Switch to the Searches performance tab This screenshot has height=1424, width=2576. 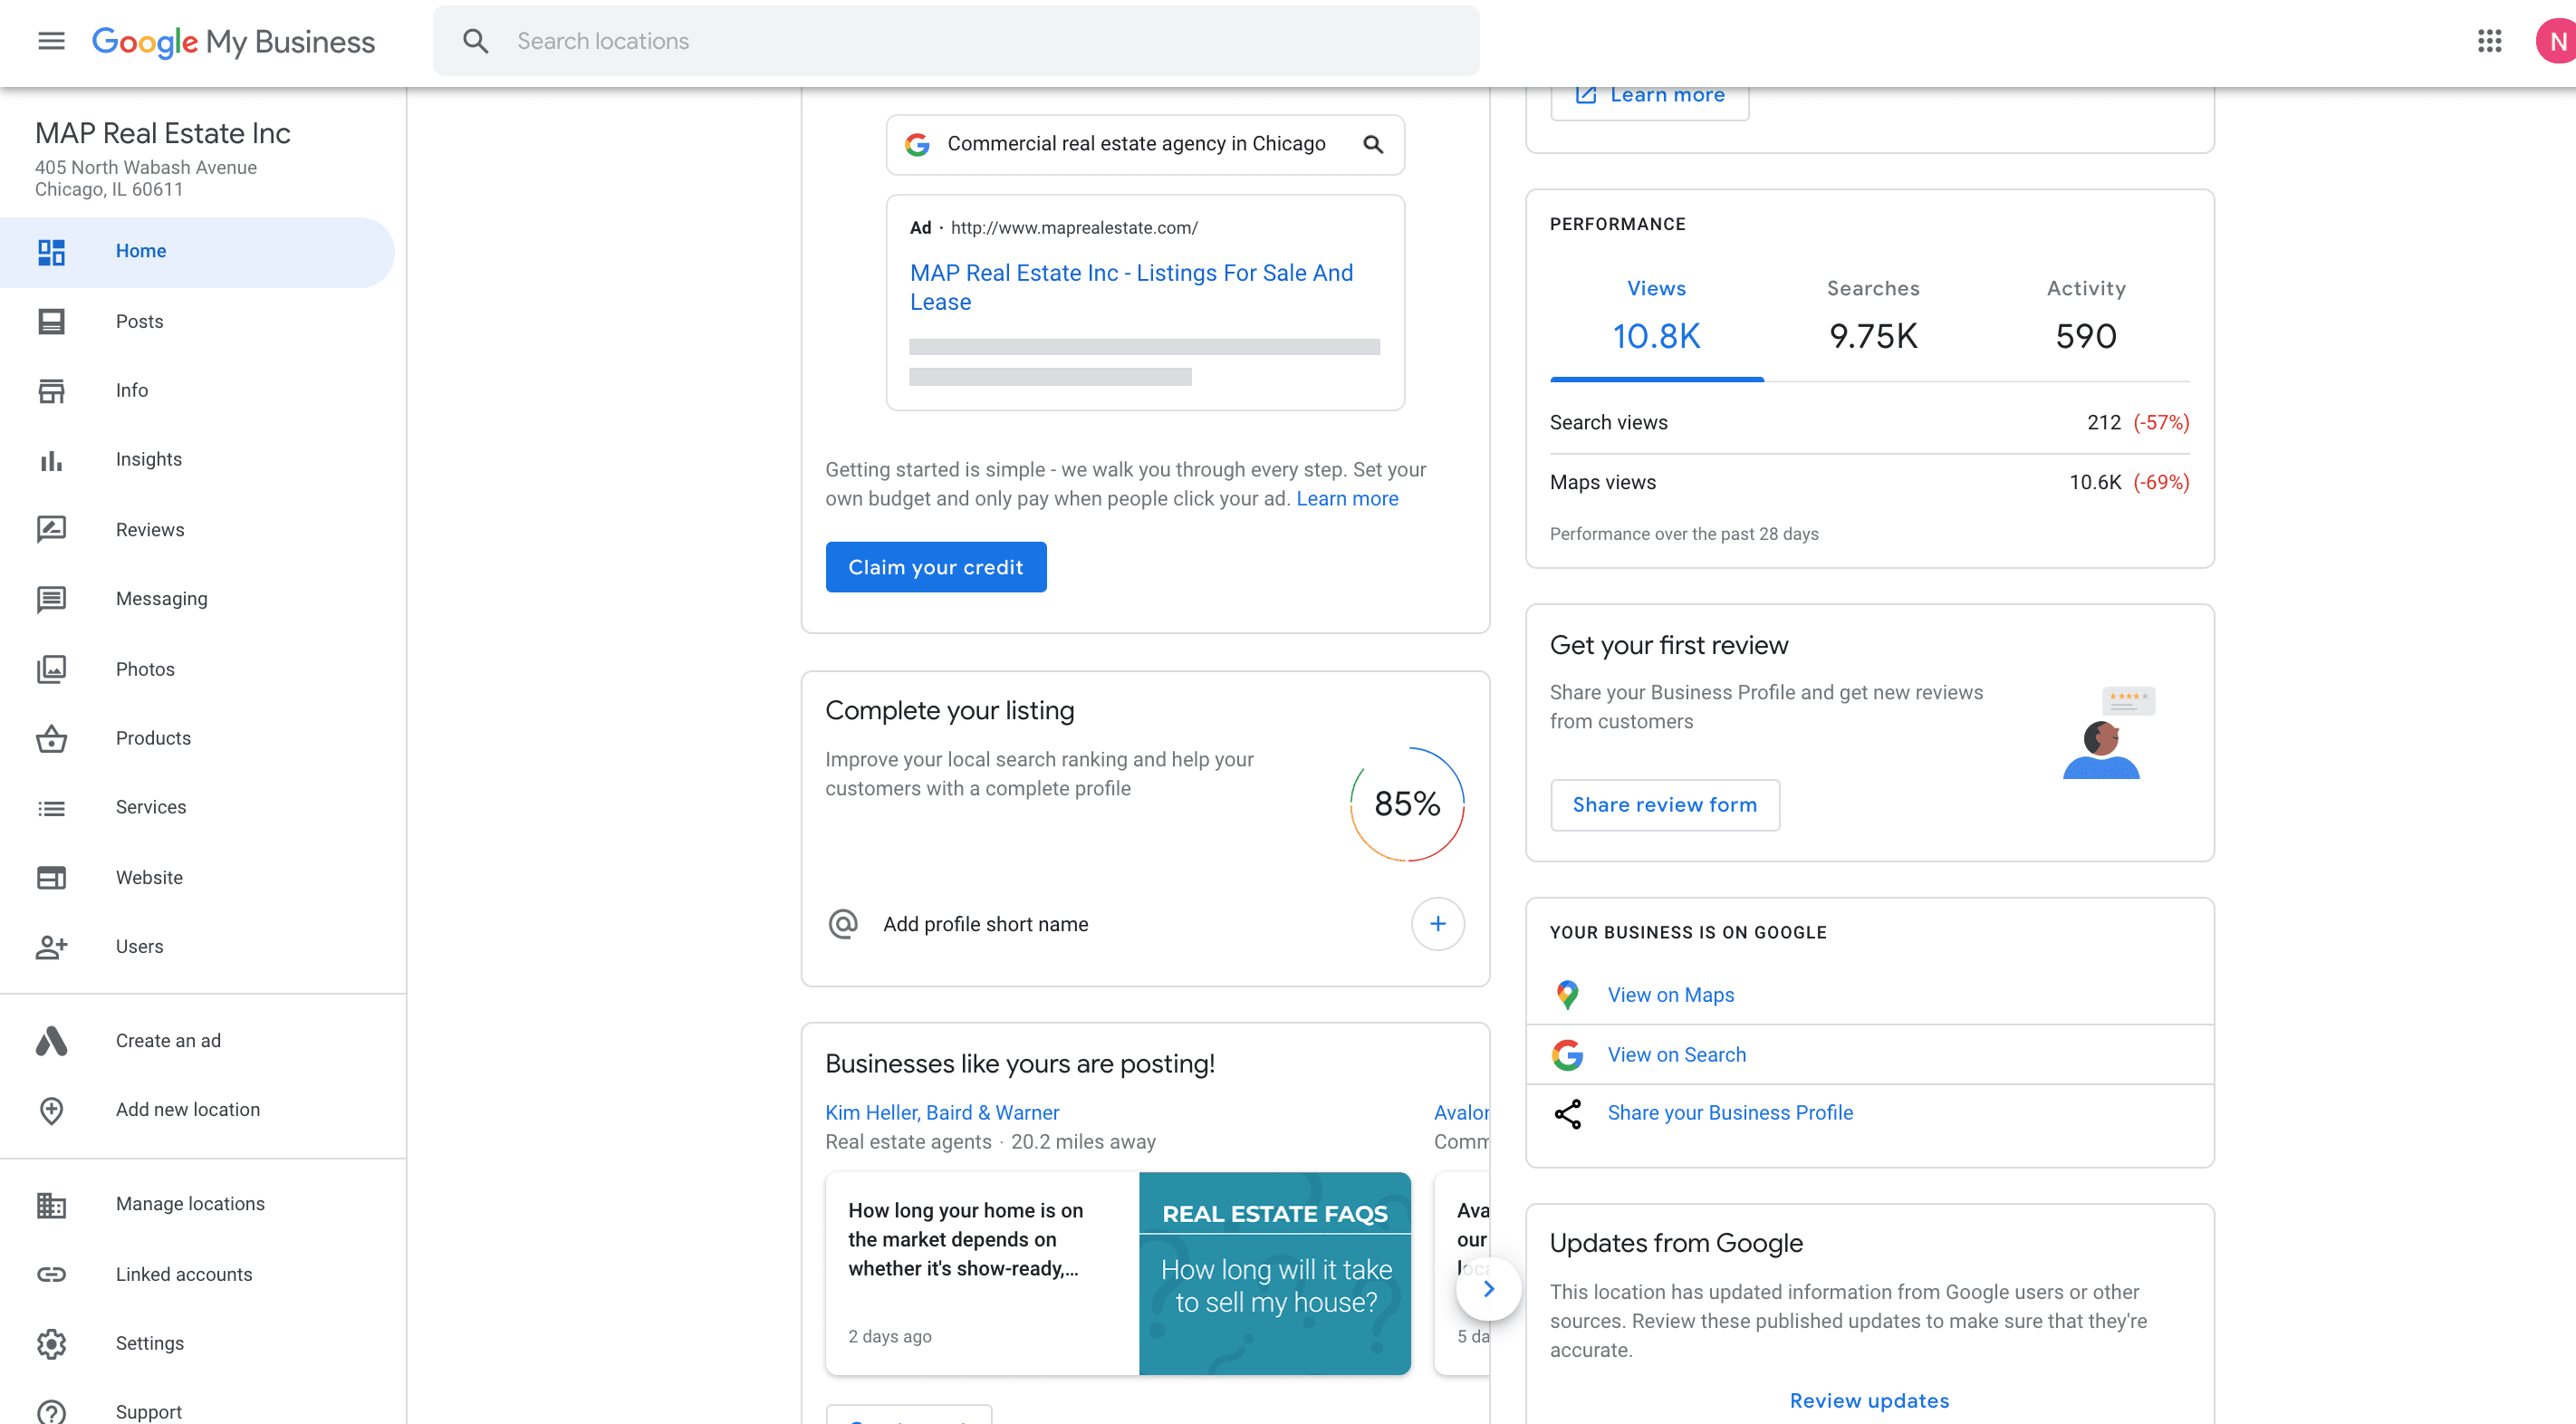tap(1873, 318)
